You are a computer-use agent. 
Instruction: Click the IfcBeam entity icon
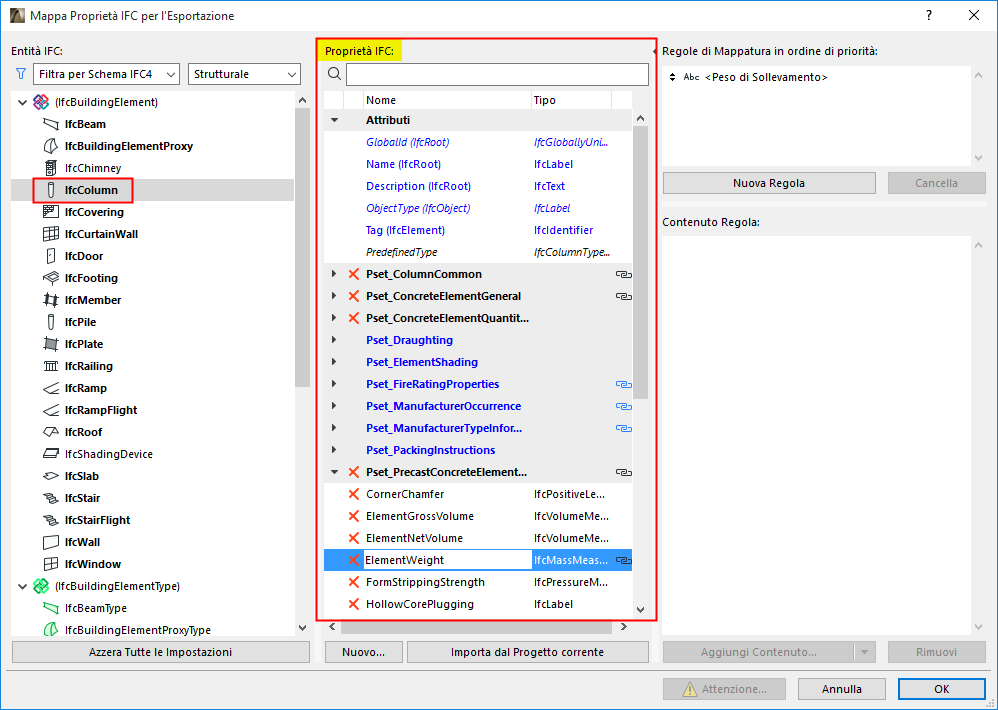point(51,124)
